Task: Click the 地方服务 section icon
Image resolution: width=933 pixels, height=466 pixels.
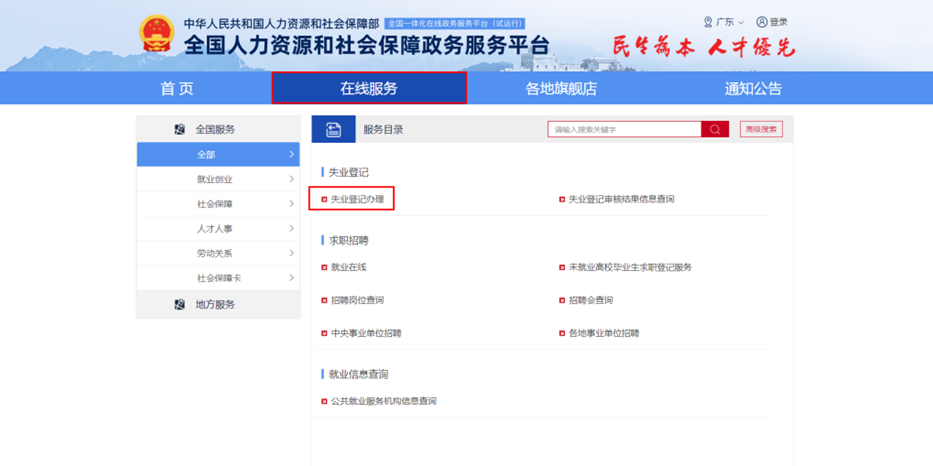Action: pyautogui.click(x=180, y=305)
